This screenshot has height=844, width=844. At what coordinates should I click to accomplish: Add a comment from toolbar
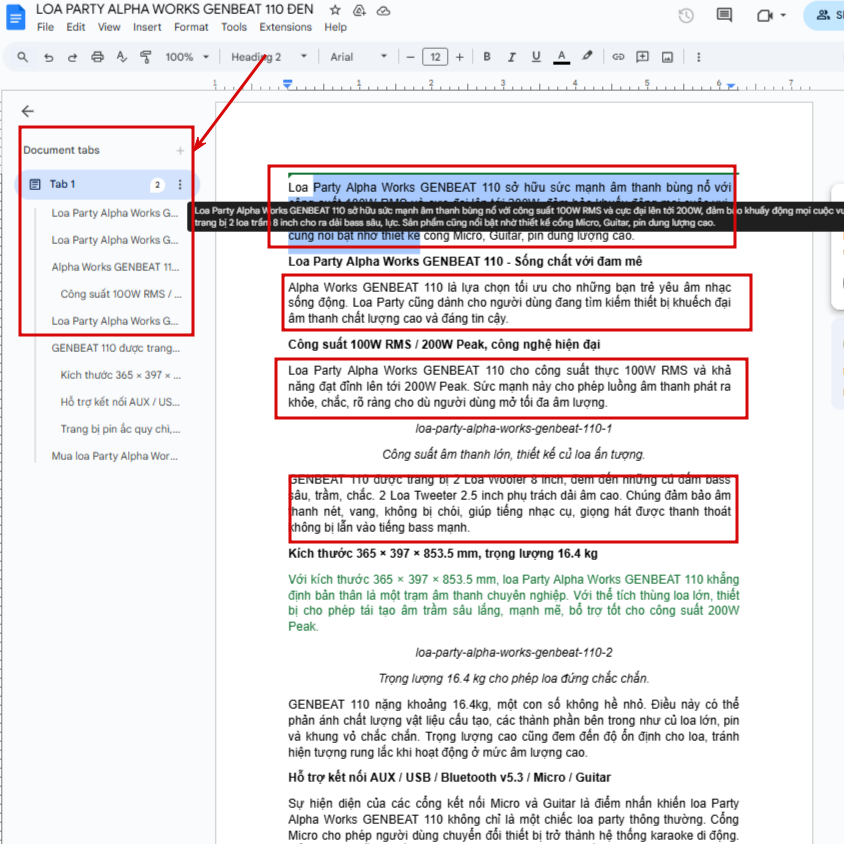click(x=643, y=57)
